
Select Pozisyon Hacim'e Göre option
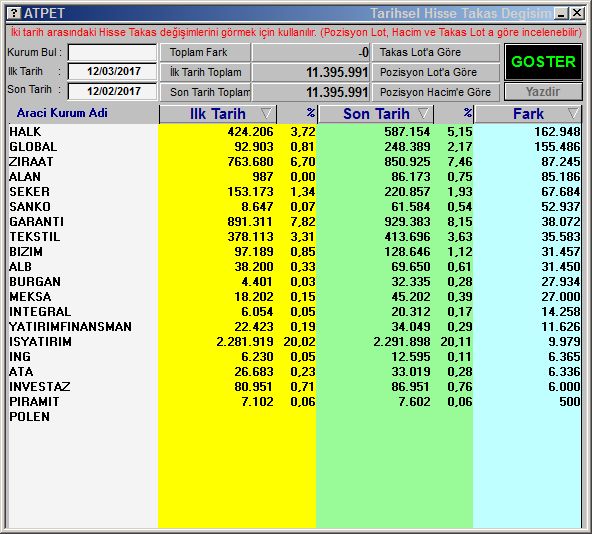point(436,92)
